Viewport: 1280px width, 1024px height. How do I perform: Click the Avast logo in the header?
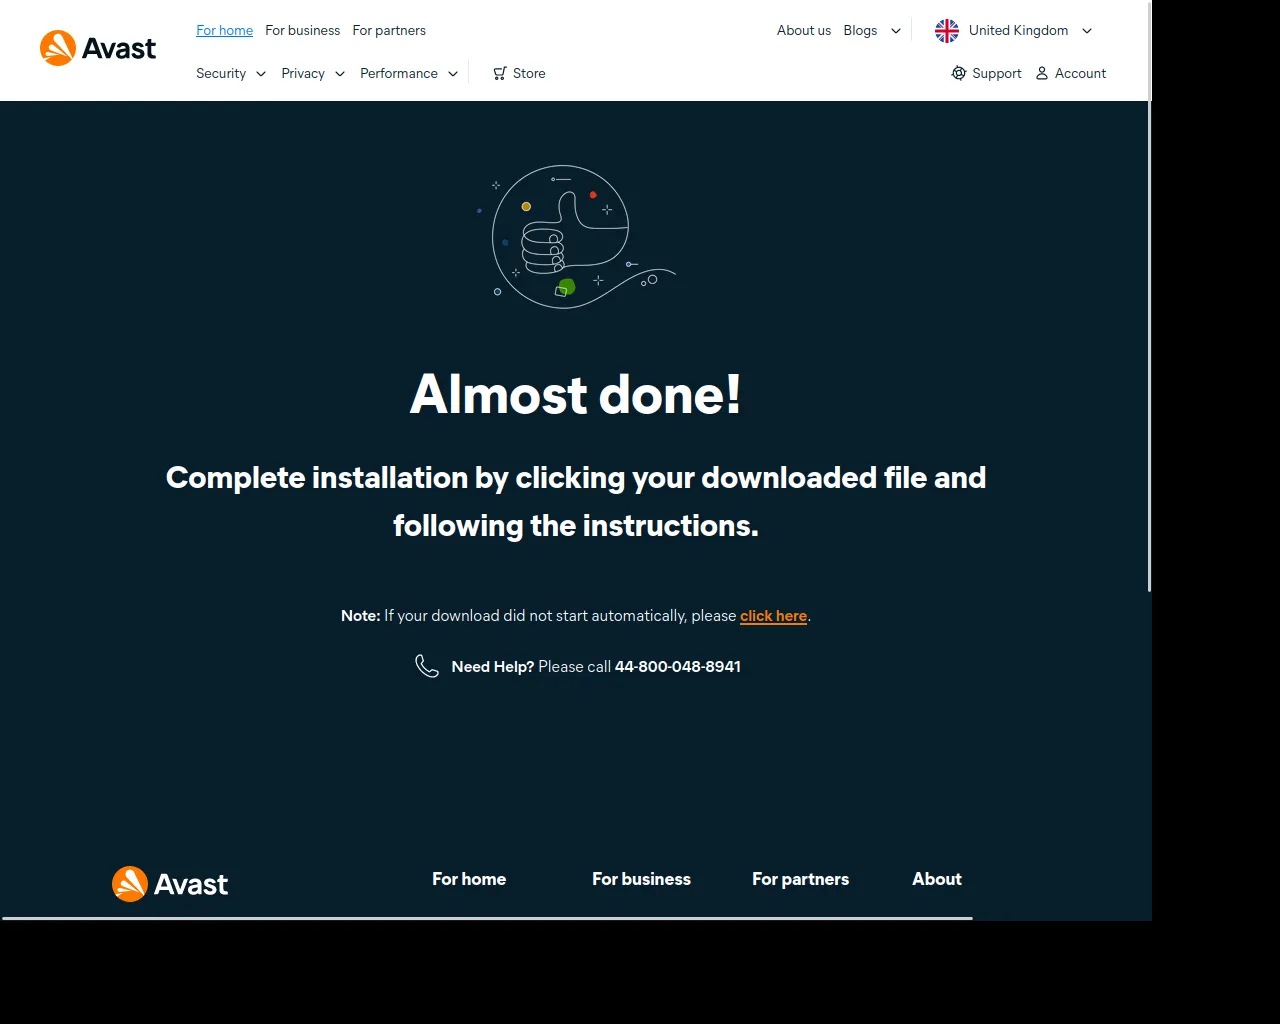(98, 48)
